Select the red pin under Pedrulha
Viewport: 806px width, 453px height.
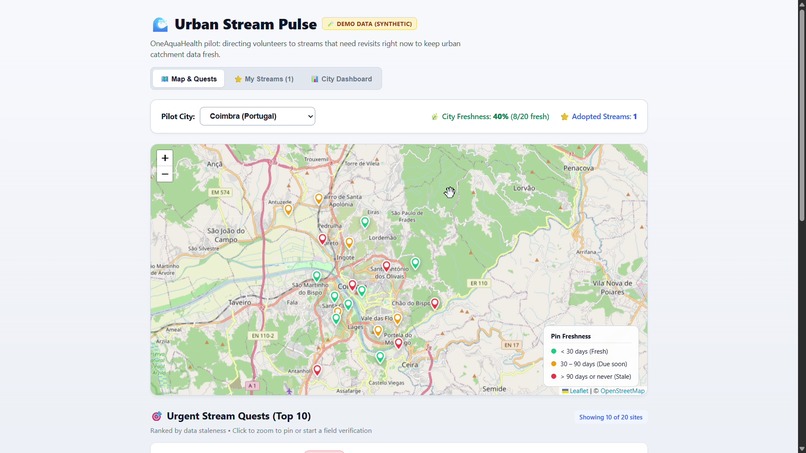(x=322, y=239)
